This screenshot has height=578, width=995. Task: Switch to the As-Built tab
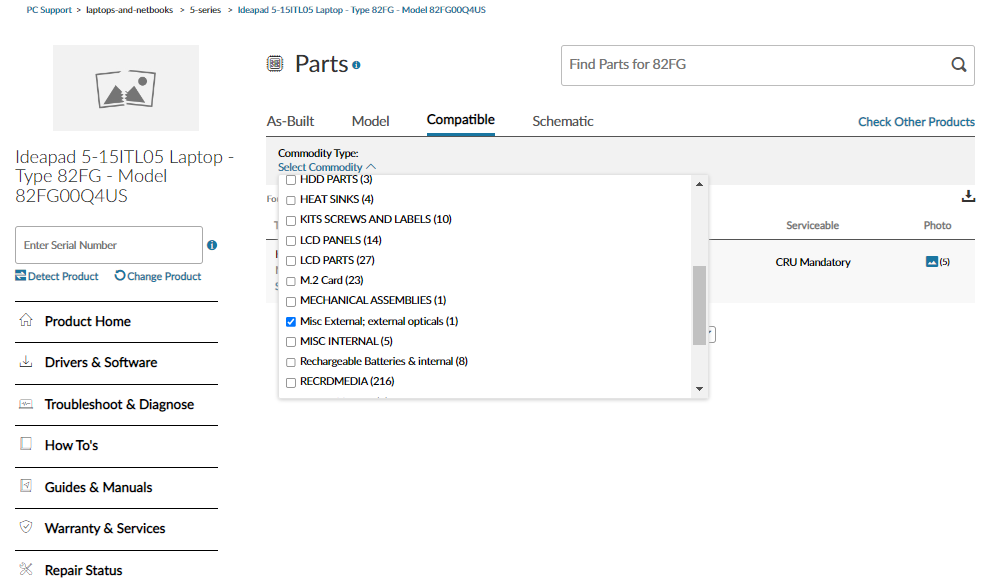point(290,121)
